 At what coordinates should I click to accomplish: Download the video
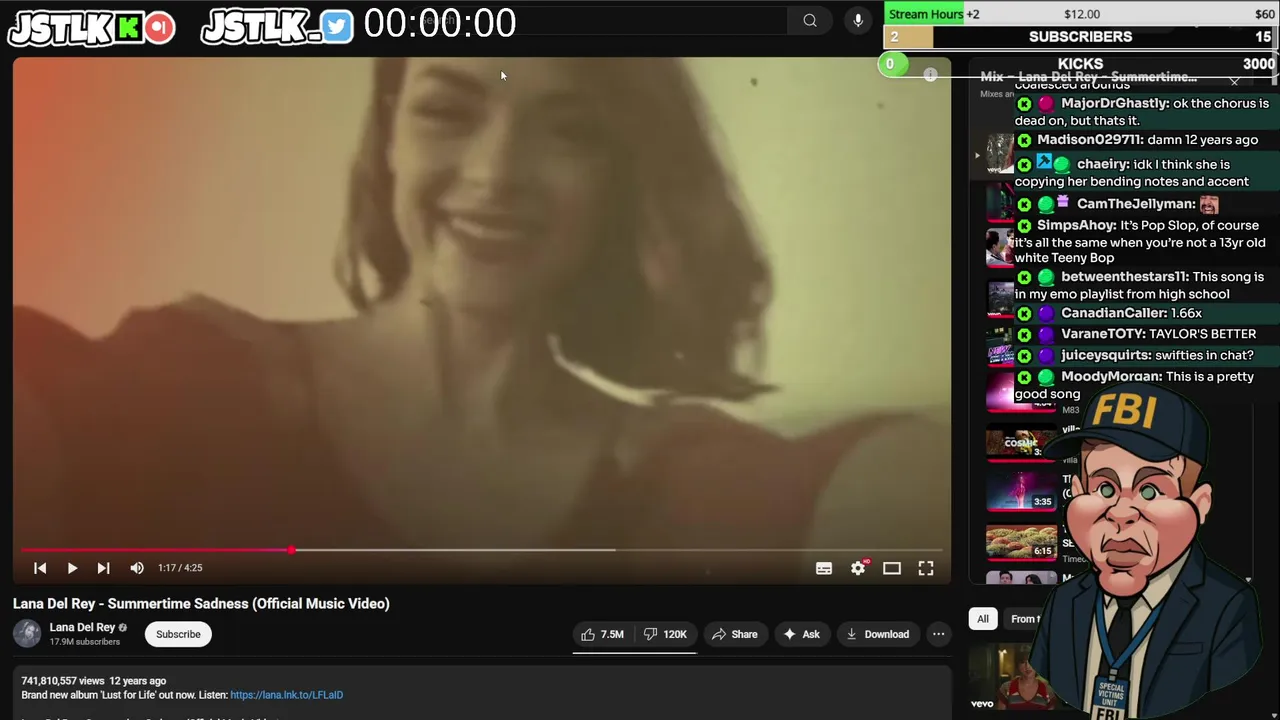pyautogui.click(x=877, y=634)
